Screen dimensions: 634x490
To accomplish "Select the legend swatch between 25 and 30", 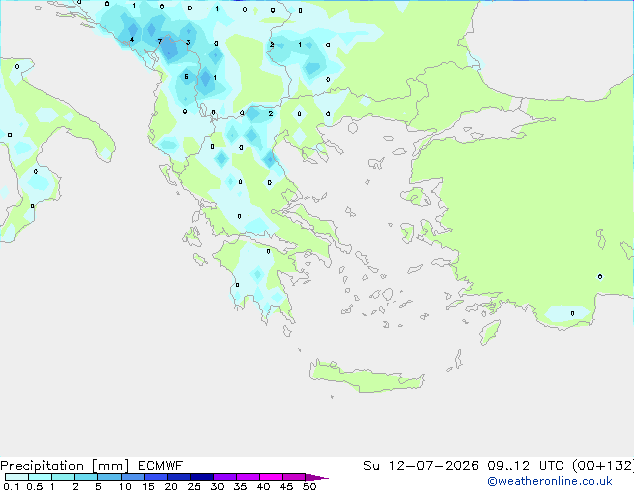I will [202, 477].
